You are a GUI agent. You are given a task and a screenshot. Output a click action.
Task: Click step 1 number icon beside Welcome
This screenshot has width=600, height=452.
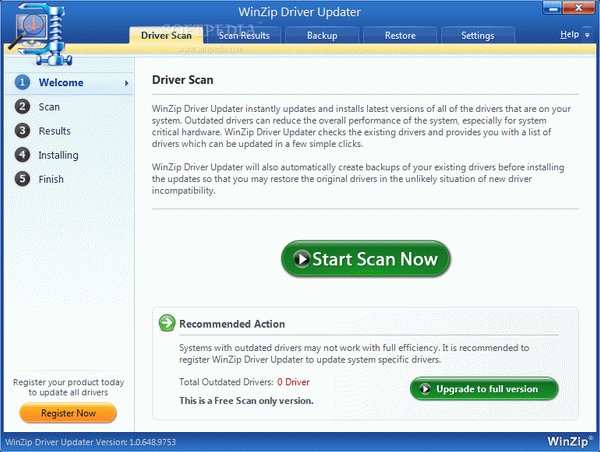[x=22, y=82]
